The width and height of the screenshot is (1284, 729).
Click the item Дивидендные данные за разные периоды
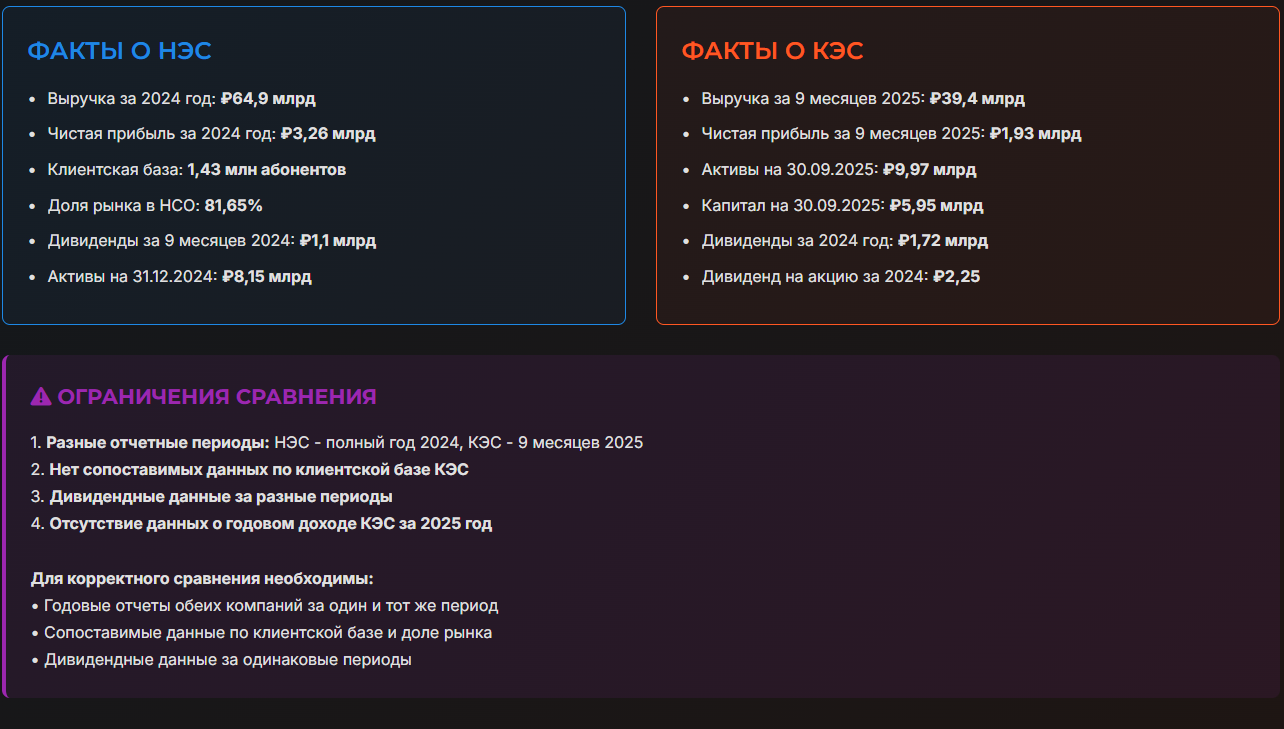(x=221, y=497)
